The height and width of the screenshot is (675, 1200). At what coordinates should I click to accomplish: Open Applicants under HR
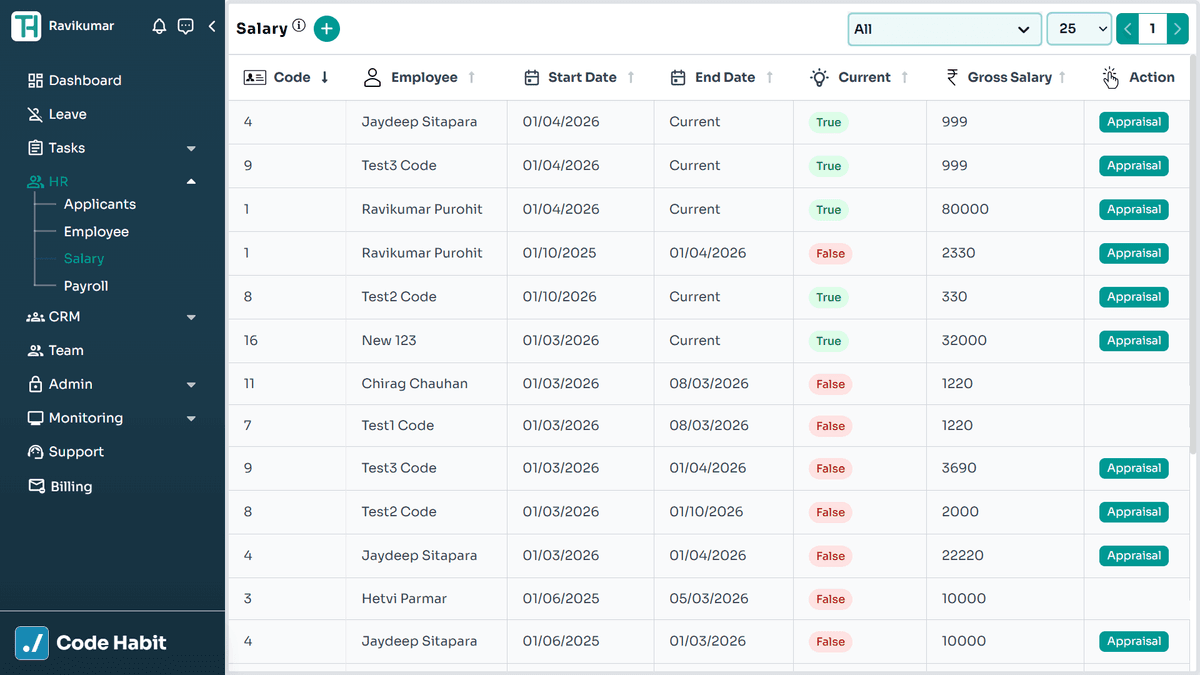(x=100, y=204)
